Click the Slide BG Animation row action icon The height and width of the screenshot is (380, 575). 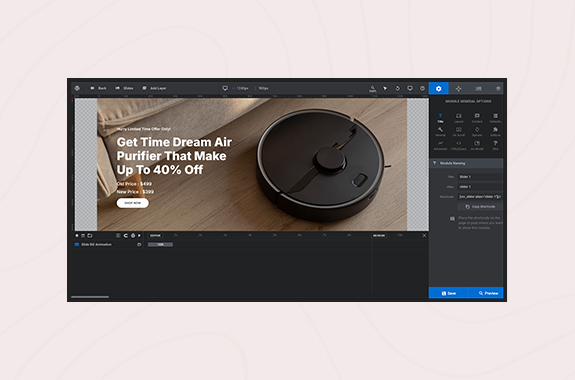[139, 244]
